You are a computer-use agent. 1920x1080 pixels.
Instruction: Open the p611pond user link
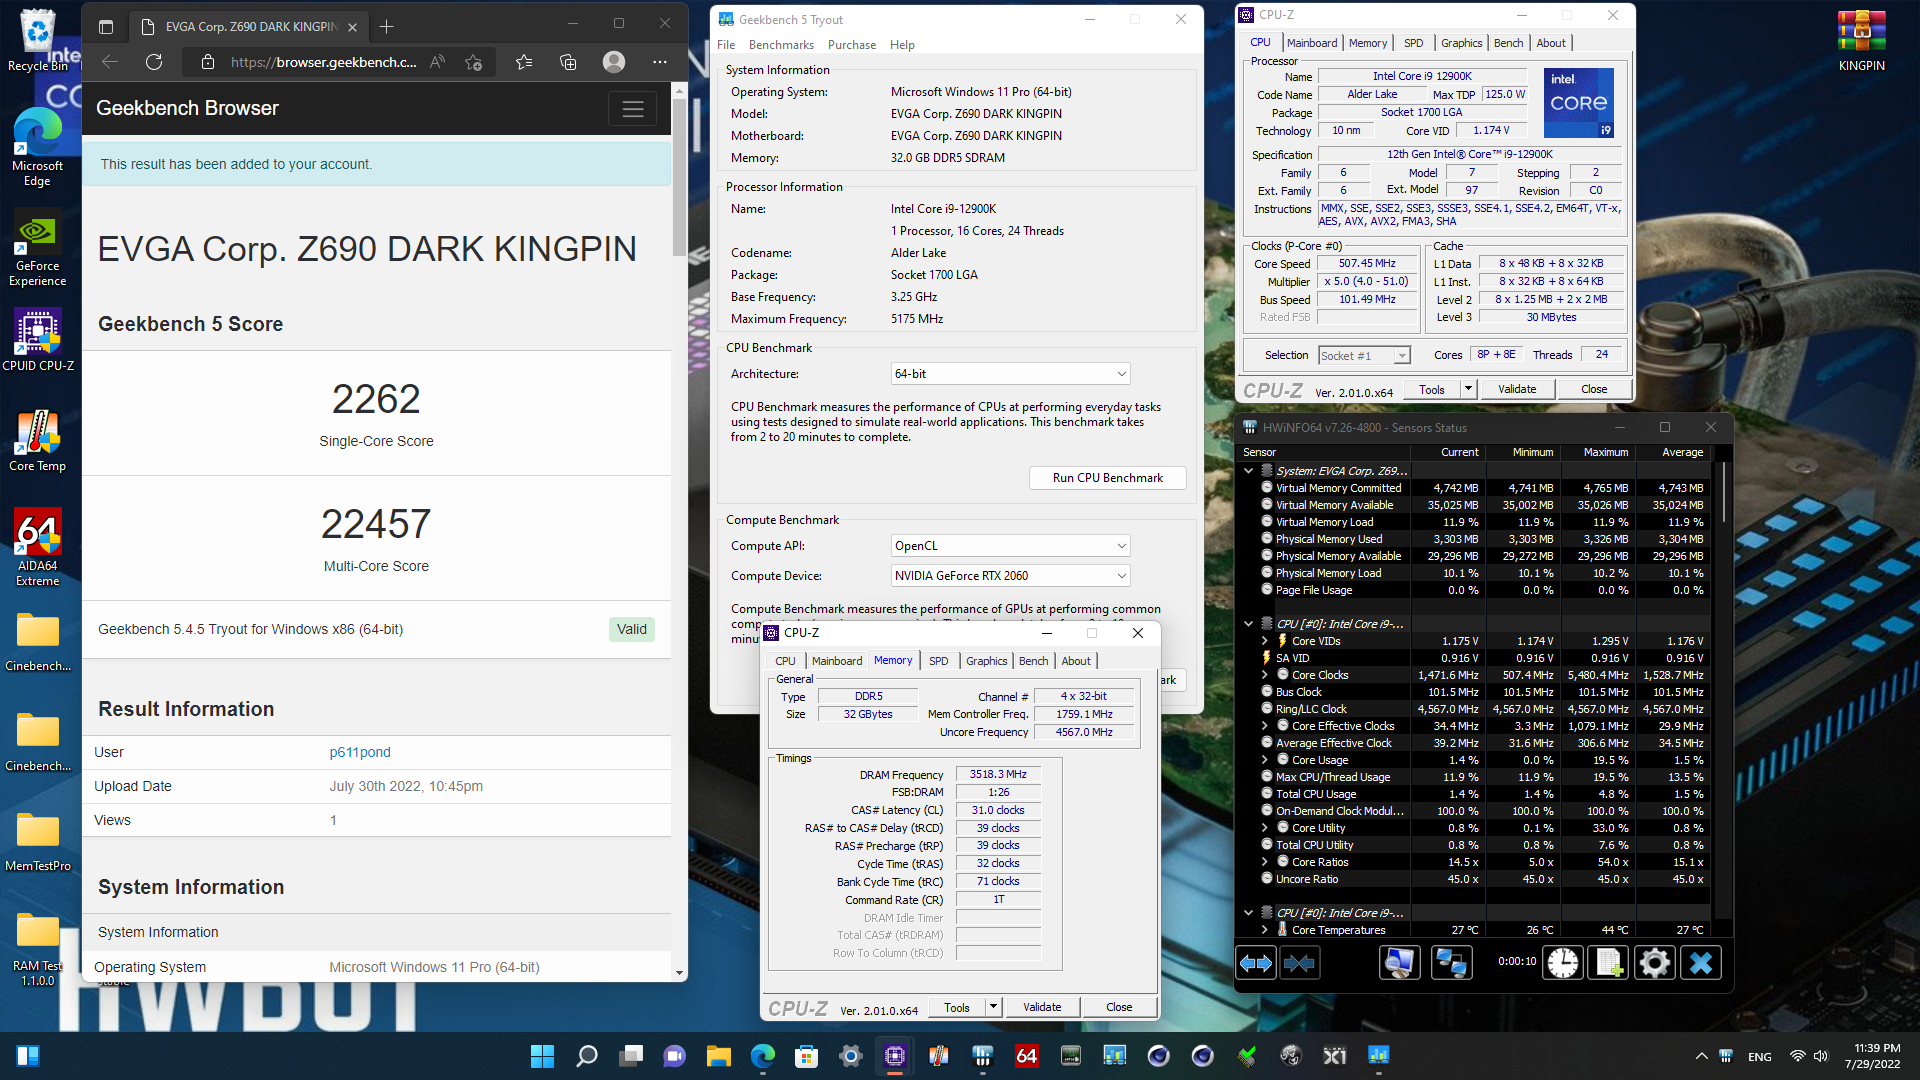pos(360,752)
